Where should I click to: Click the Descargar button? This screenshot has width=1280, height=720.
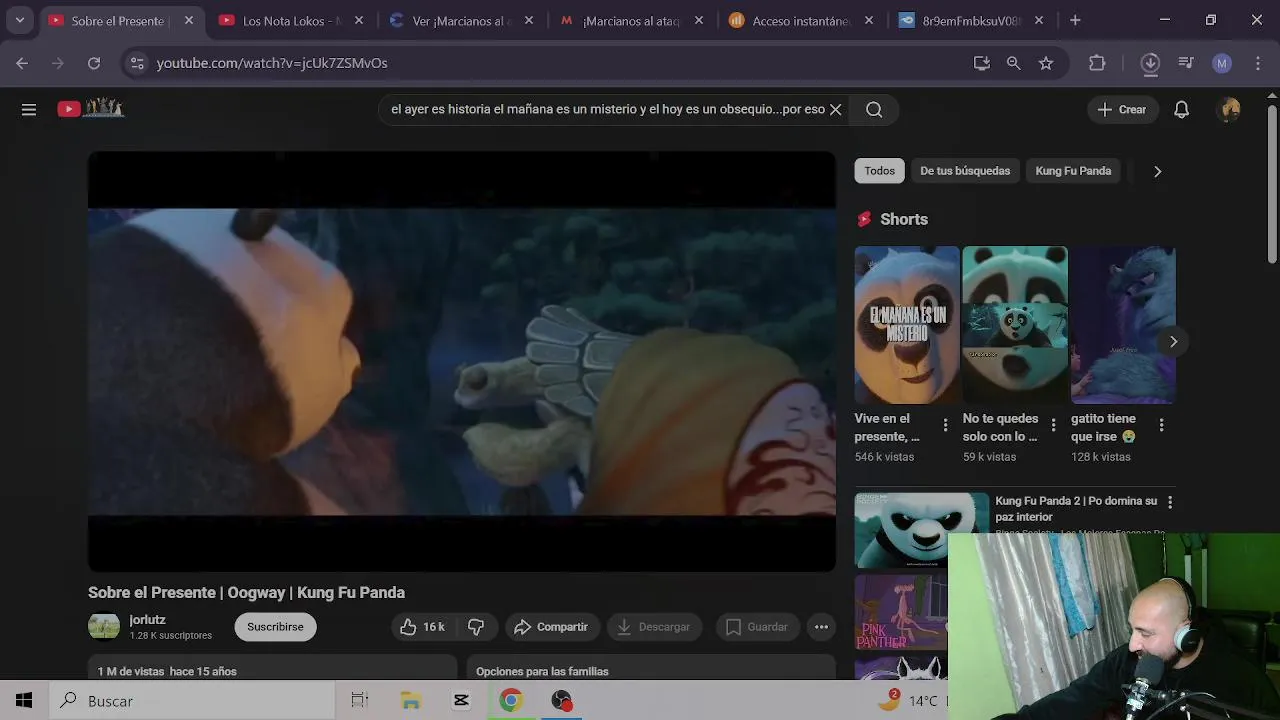point(654,627)
